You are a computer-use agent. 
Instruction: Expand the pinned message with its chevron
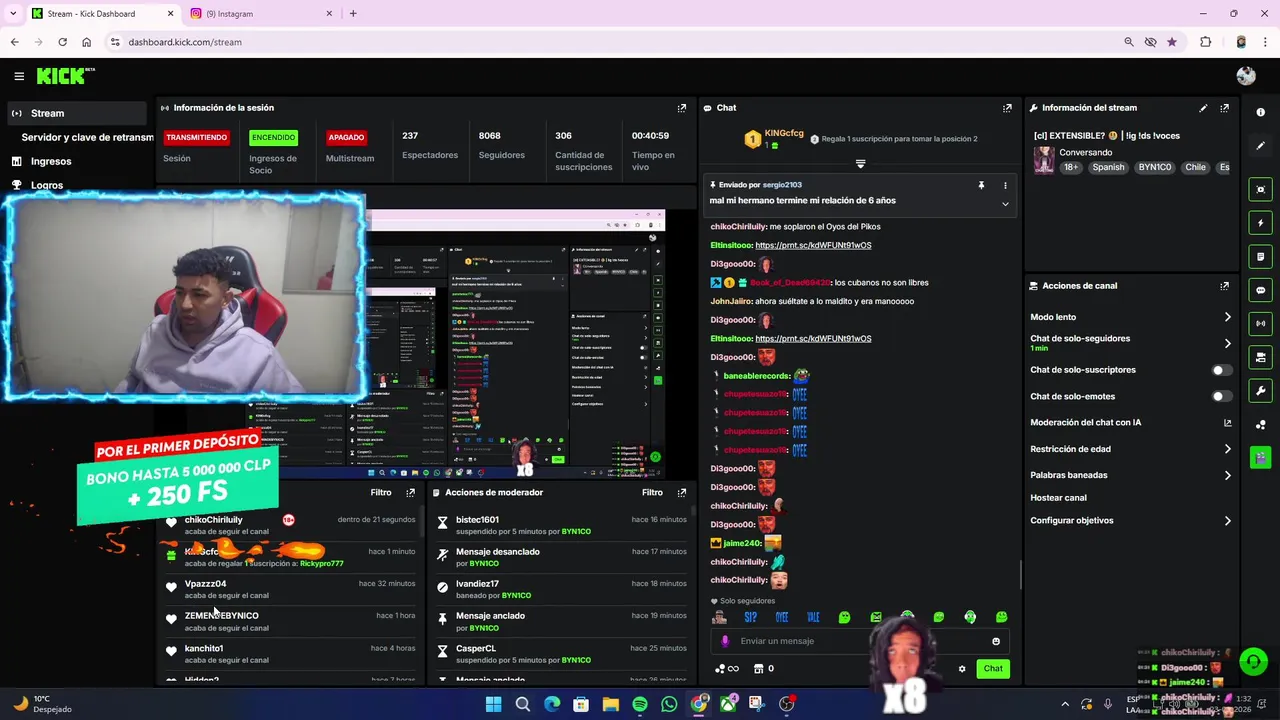coord(1005,203)
